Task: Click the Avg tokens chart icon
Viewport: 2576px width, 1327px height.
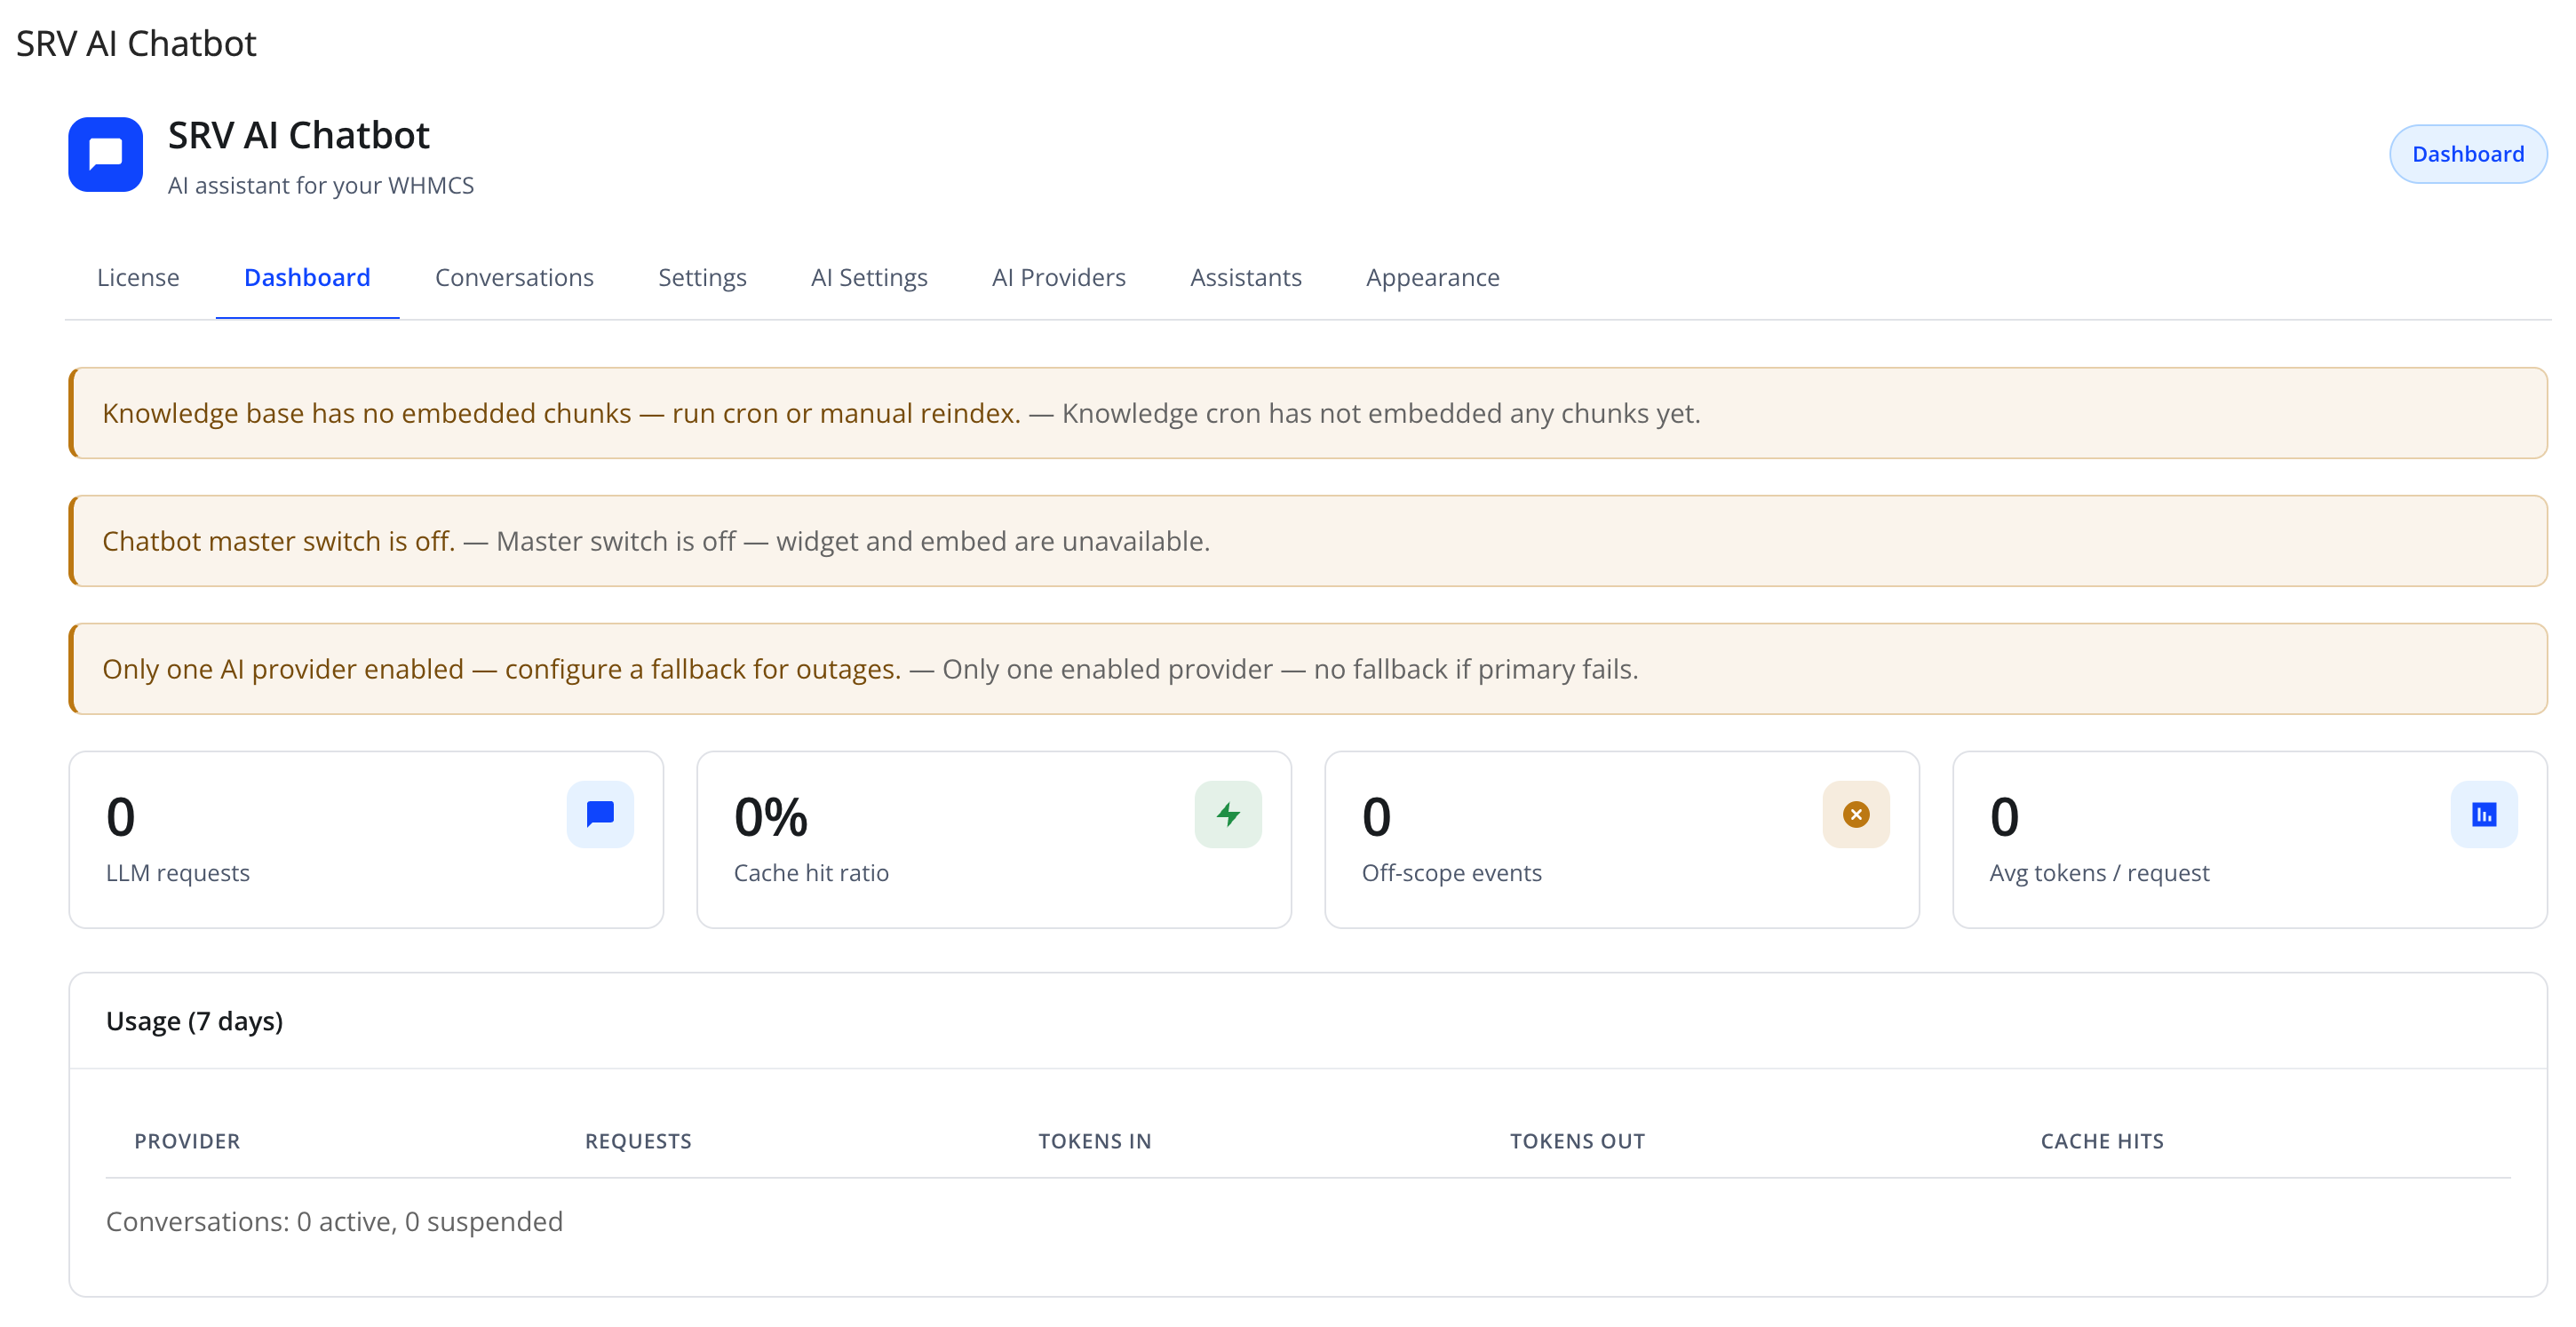Action: pos(2484,814)
